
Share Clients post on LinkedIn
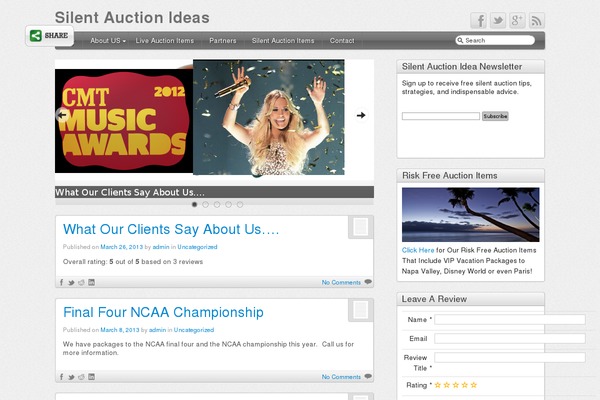(x=91, y=282)
